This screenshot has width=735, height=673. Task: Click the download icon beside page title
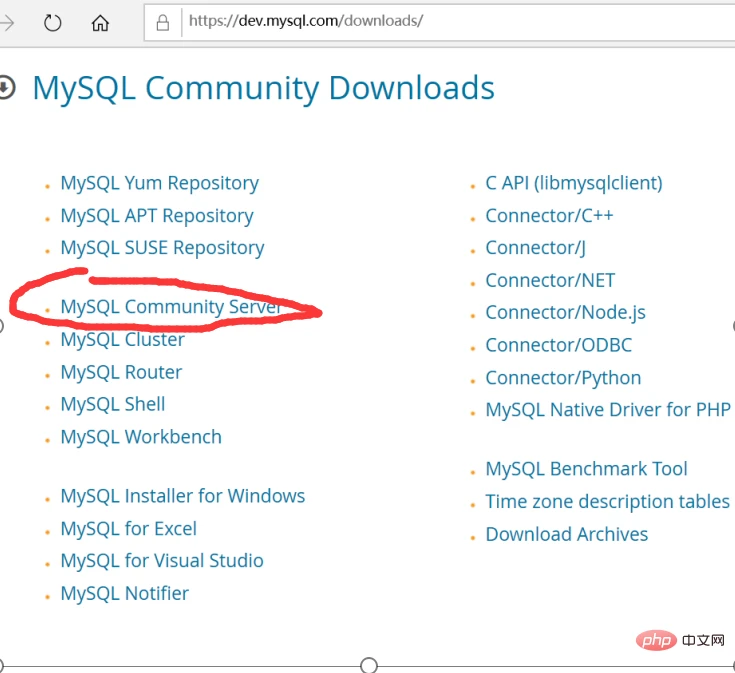(6, 87)
